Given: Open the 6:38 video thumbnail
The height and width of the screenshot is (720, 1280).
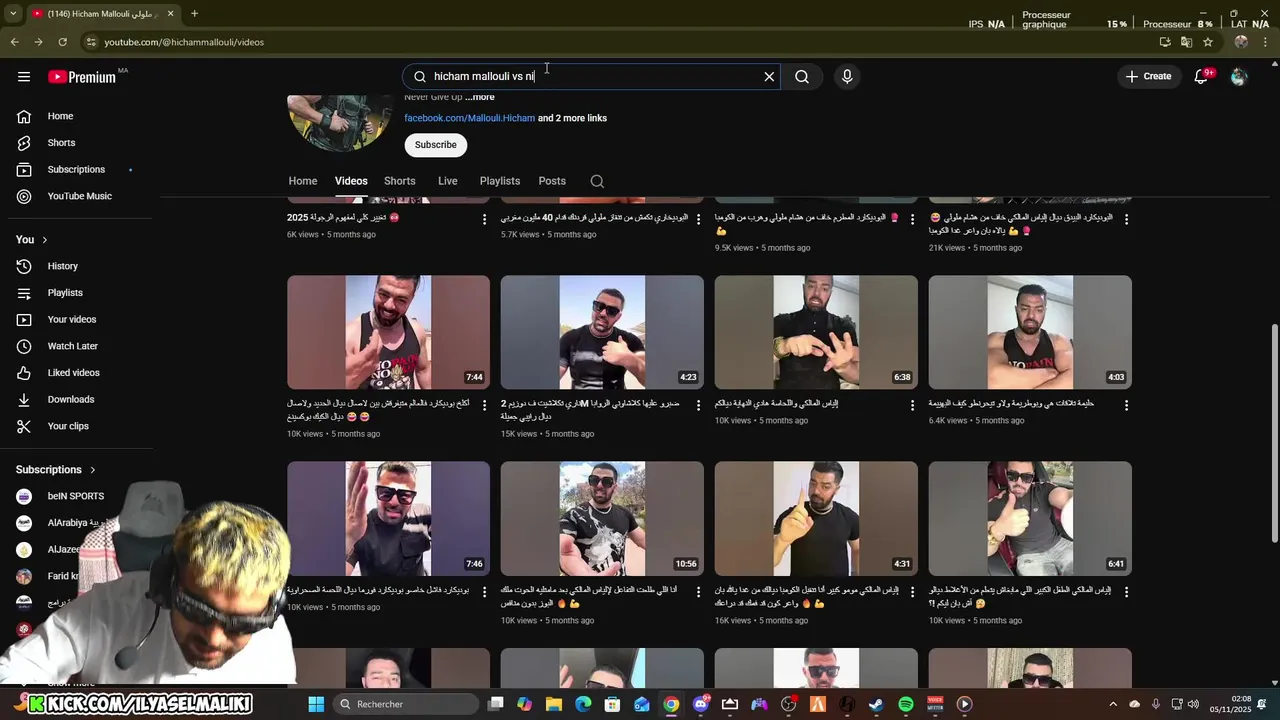Looking at the screenshot, I should pyautogui.click(x=816, y=332).
